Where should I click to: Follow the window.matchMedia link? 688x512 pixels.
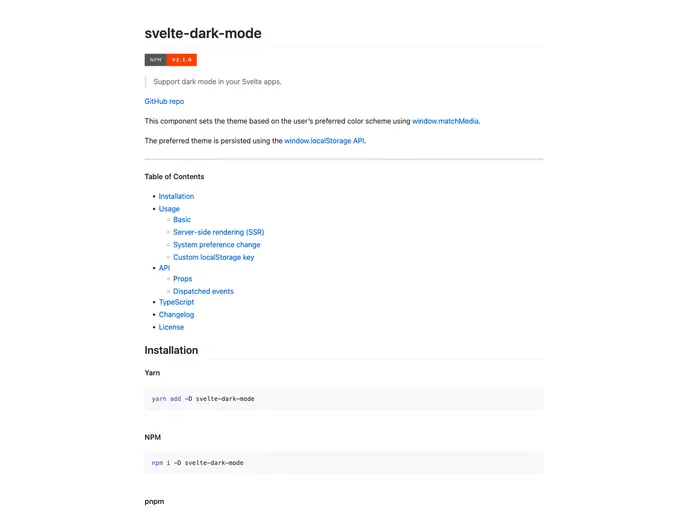446,121
